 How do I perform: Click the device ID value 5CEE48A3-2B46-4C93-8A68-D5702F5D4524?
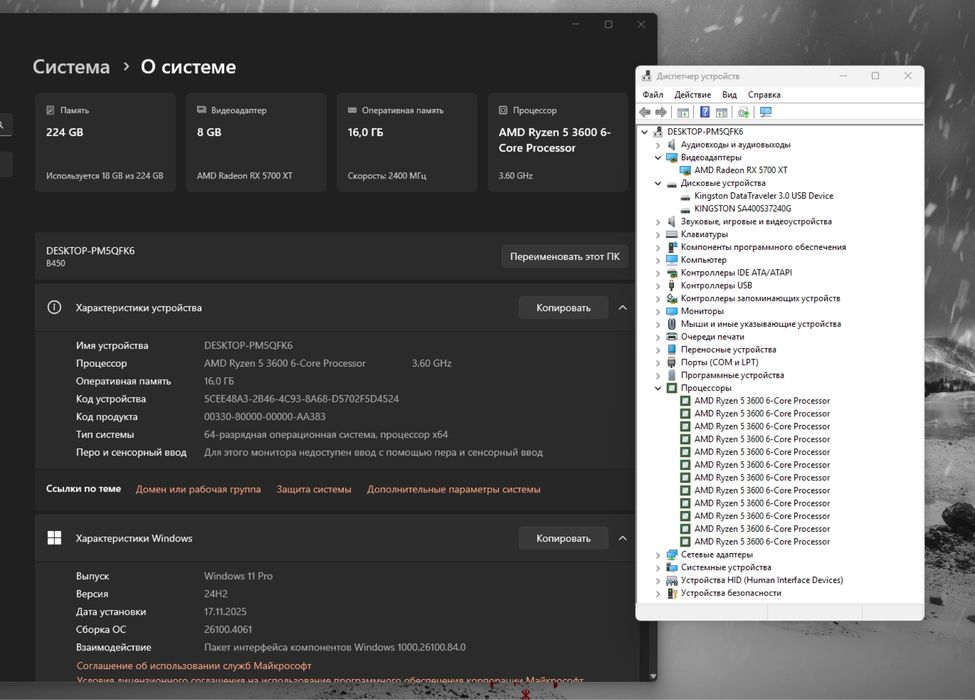[x=302, y=399]
